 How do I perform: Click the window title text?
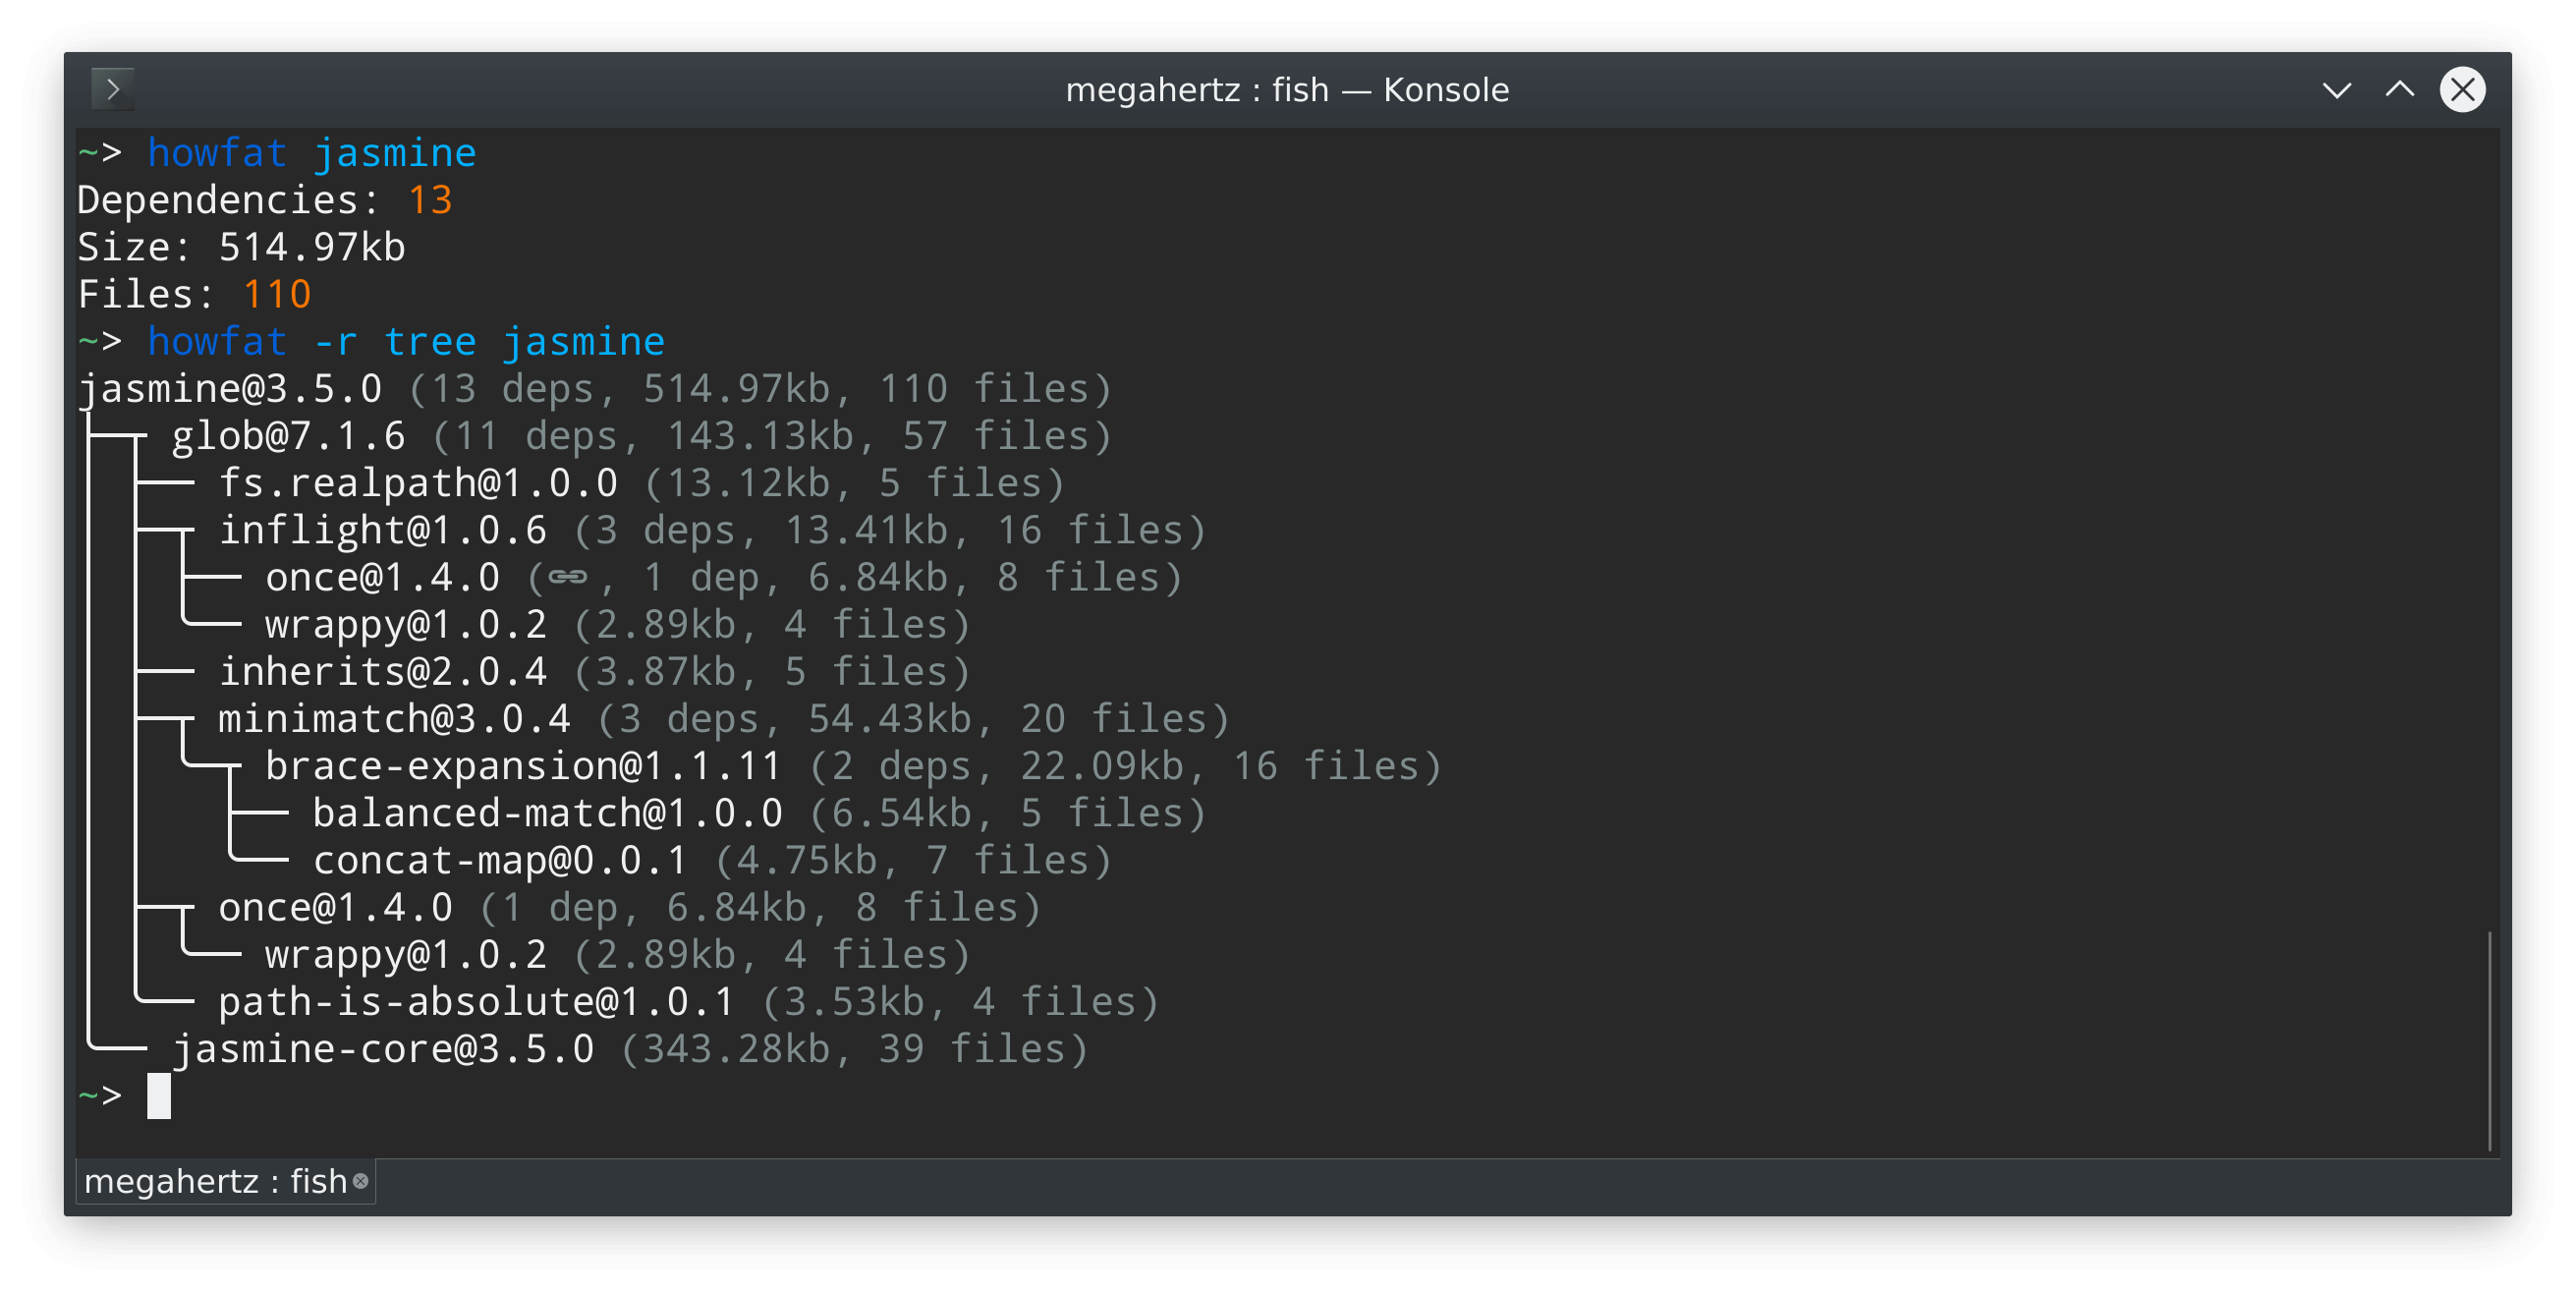(x=1287, y=90)
